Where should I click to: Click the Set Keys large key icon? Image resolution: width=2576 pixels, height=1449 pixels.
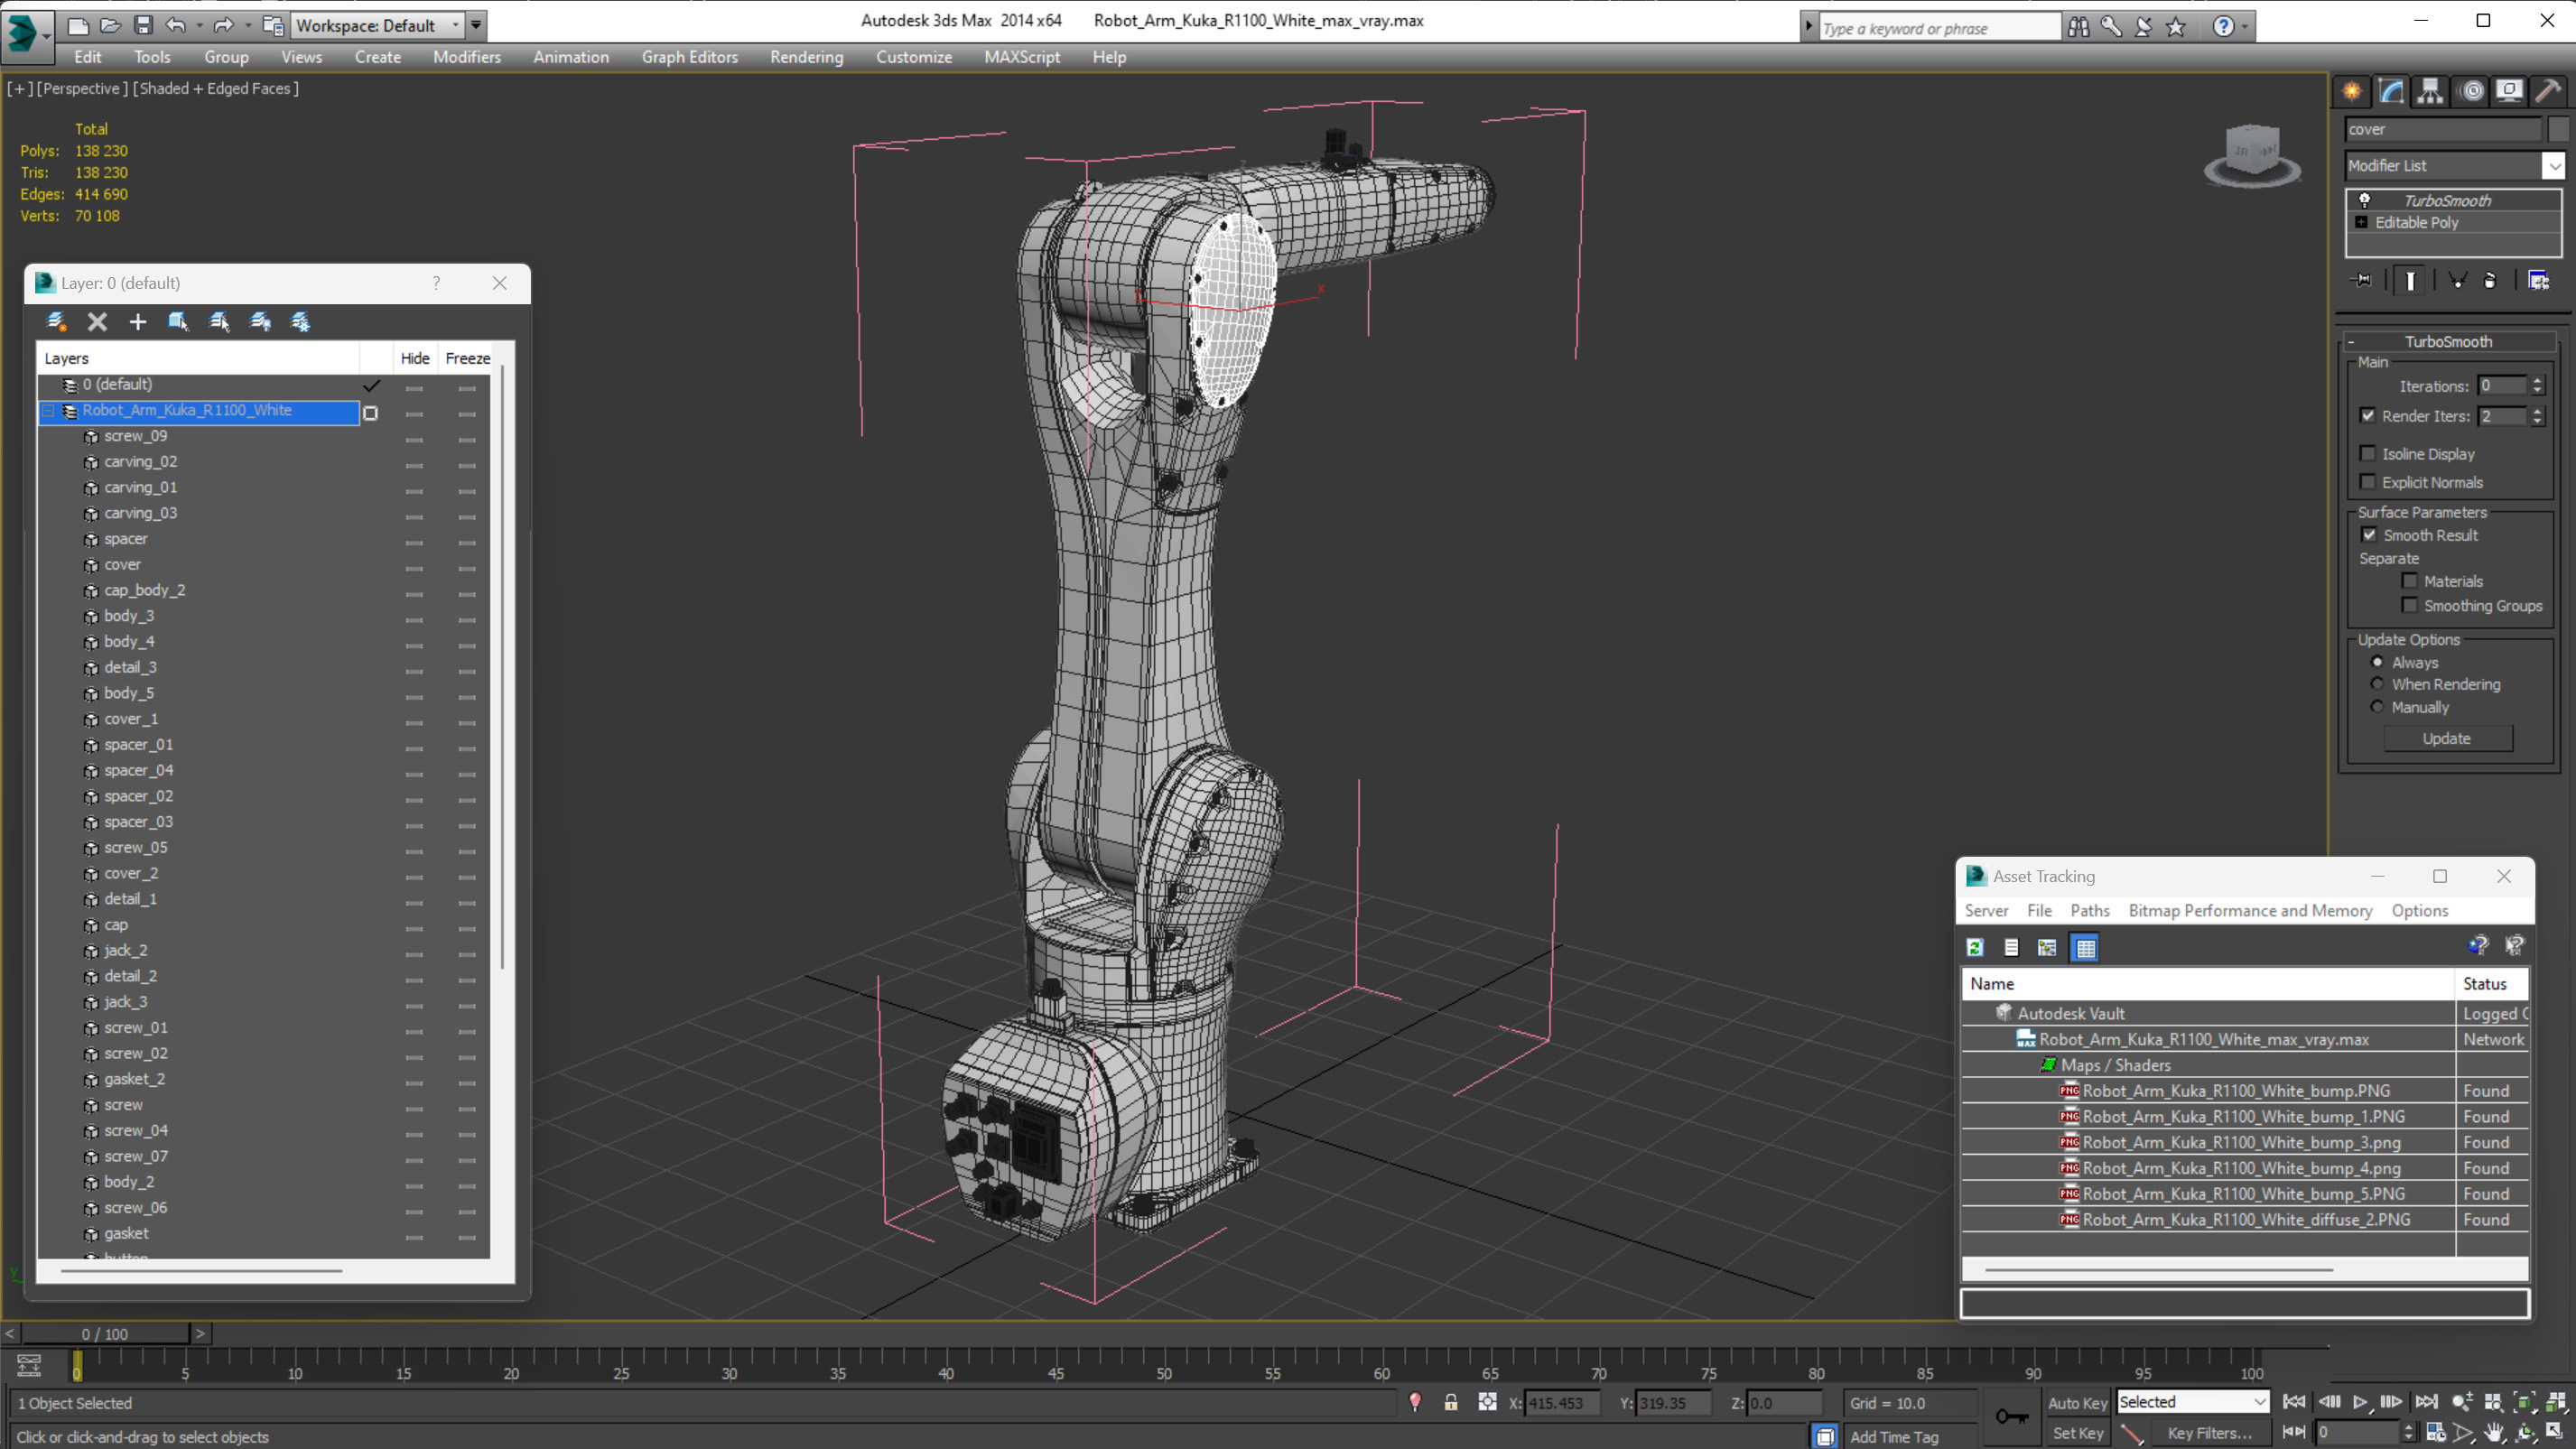[x=2011, y=1416]
